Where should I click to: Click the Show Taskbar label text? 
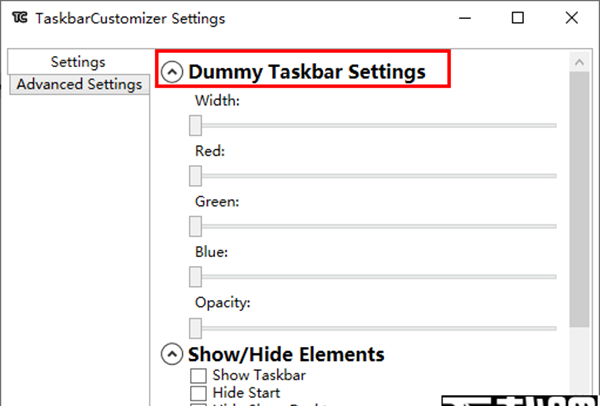pyautogui.click(x=259, y=375)
